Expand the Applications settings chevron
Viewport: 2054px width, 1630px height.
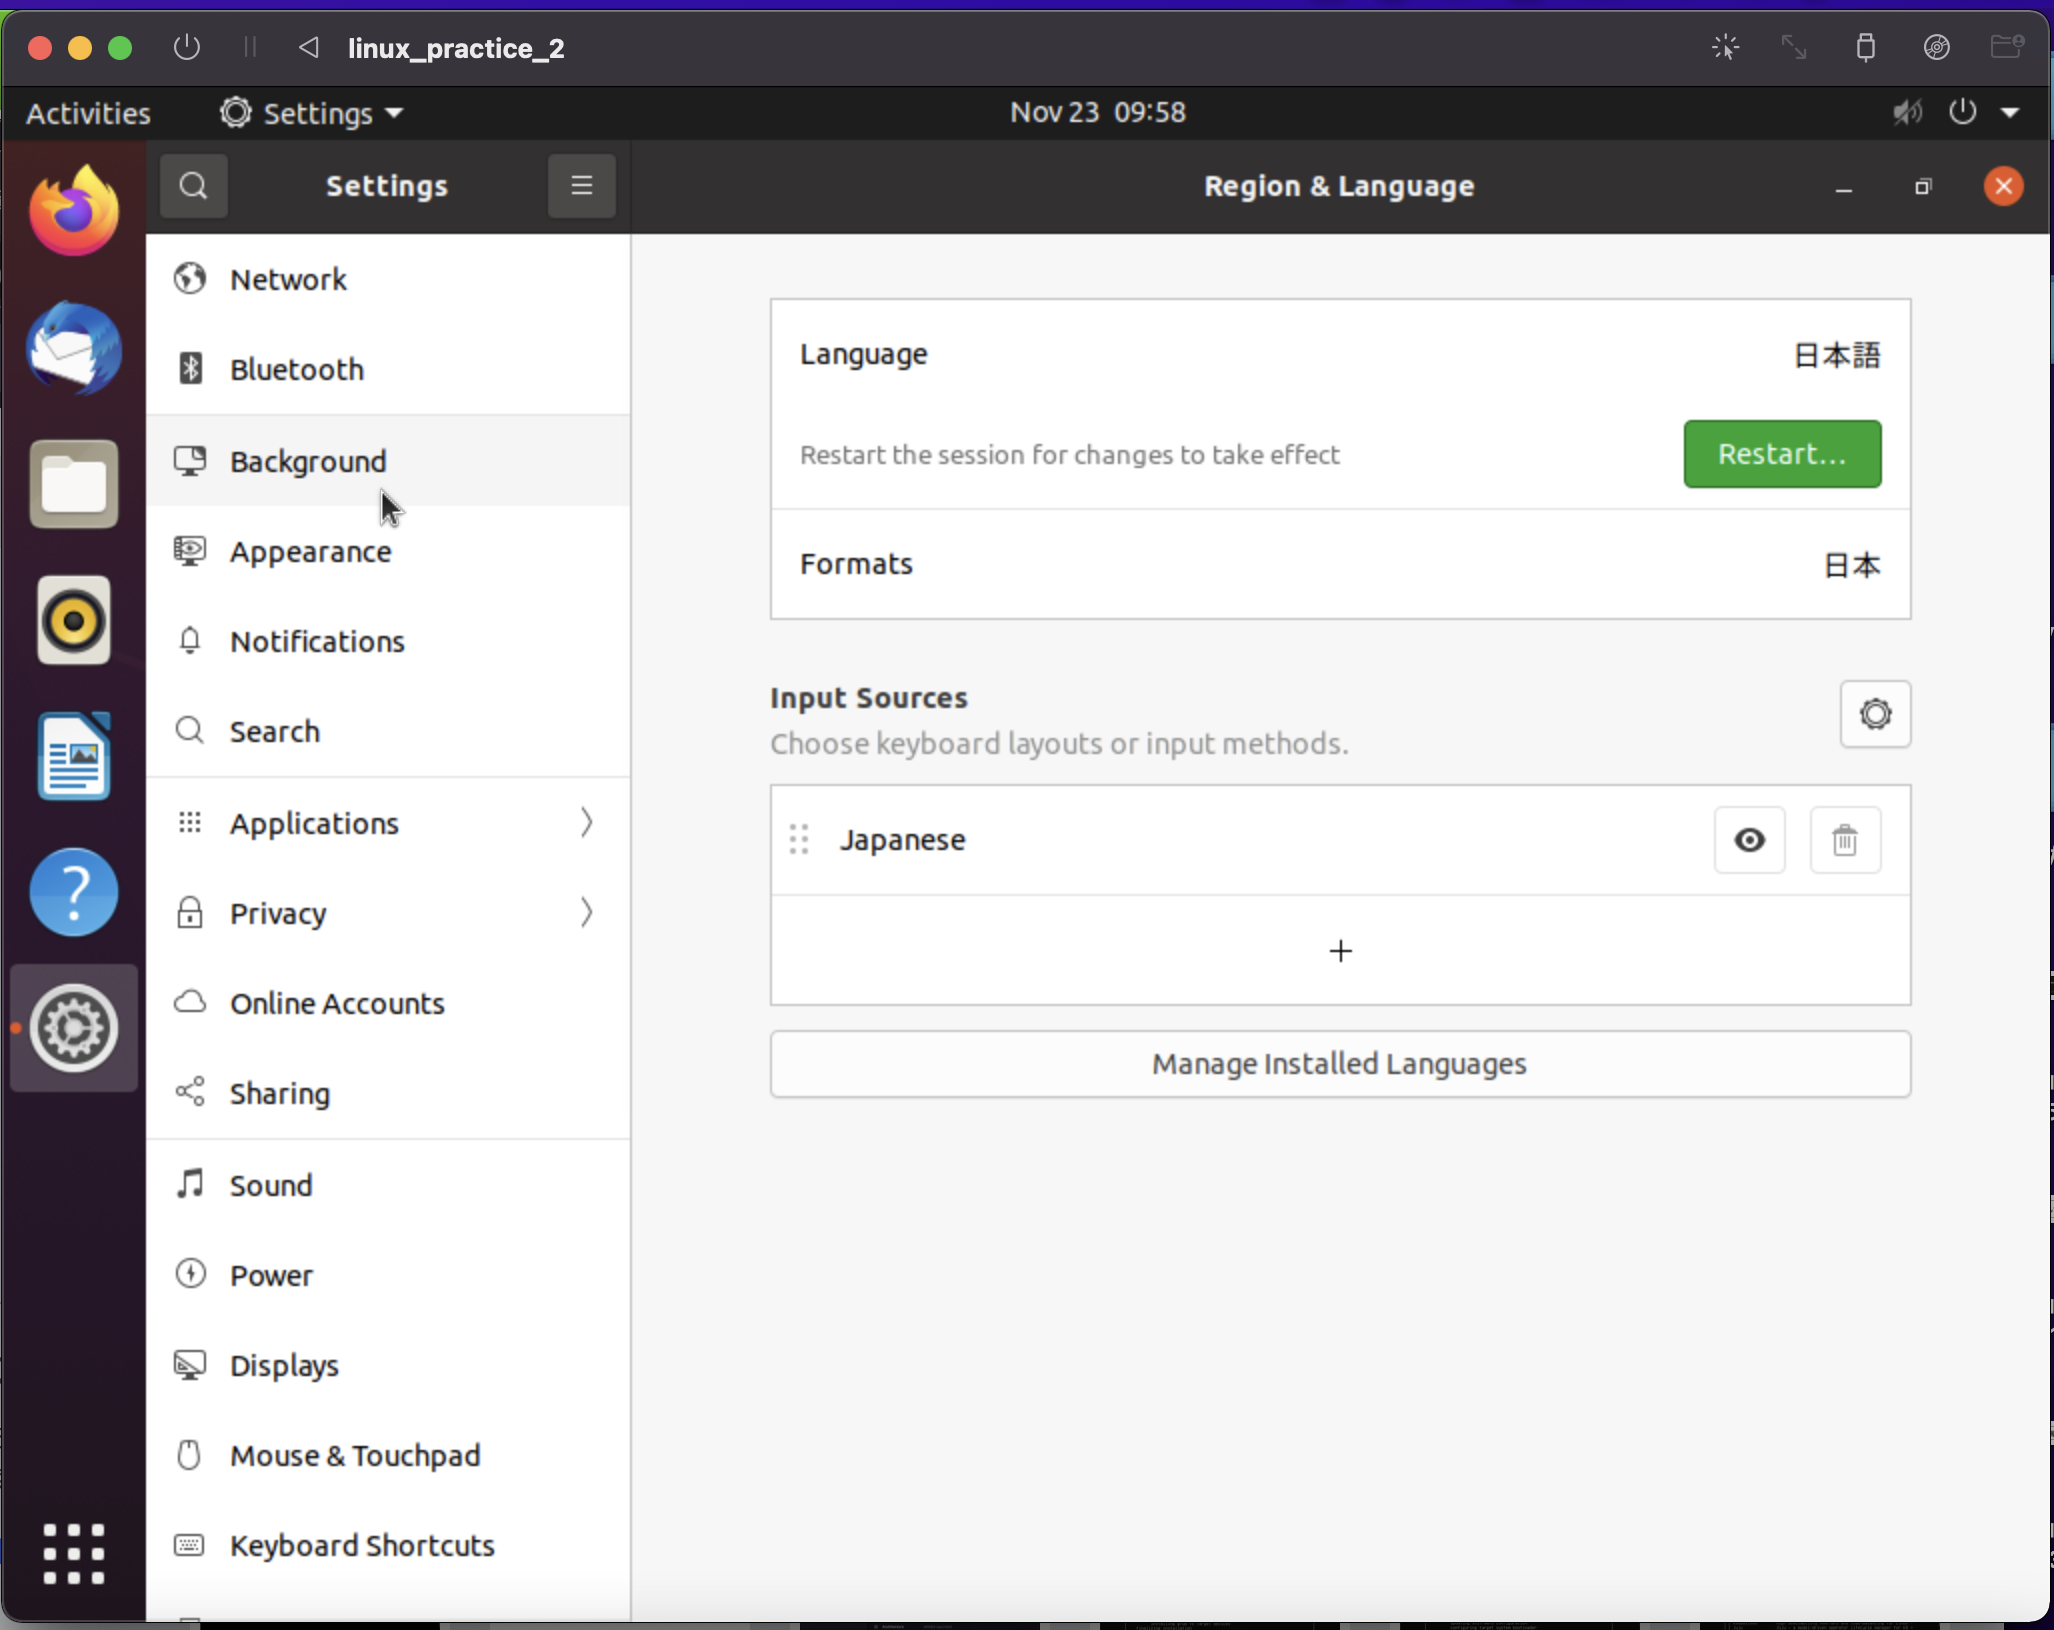coord(586,823)
